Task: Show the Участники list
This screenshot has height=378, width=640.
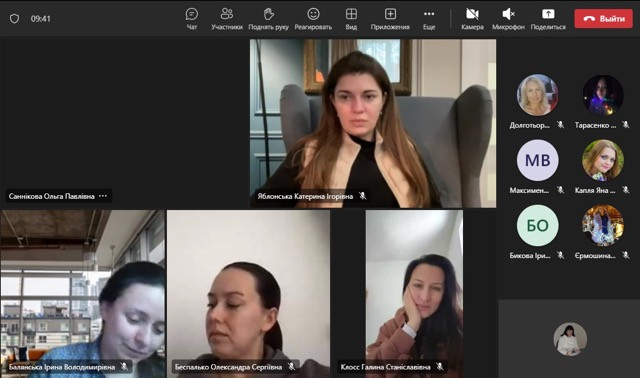Action: (227, 14)
